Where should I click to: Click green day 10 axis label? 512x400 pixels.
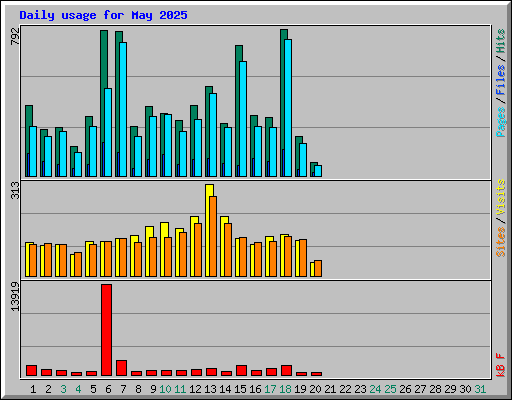165,389
